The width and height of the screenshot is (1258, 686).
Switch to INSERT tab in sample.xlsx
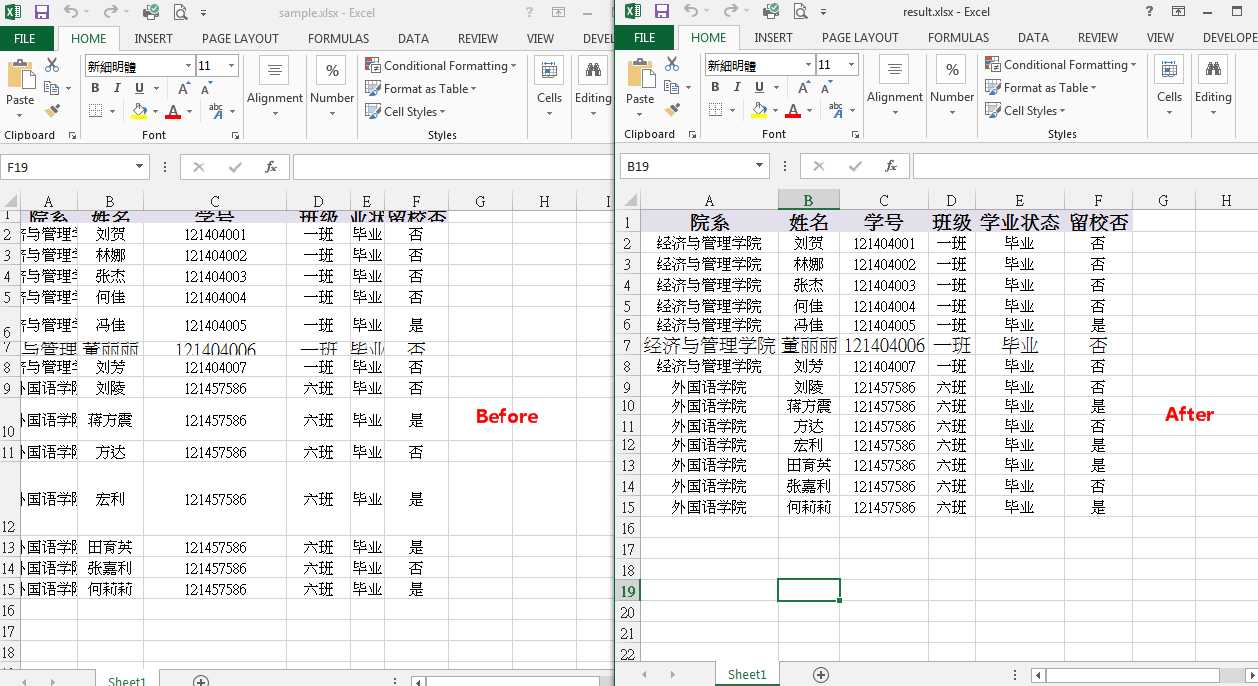click(153, 39)
